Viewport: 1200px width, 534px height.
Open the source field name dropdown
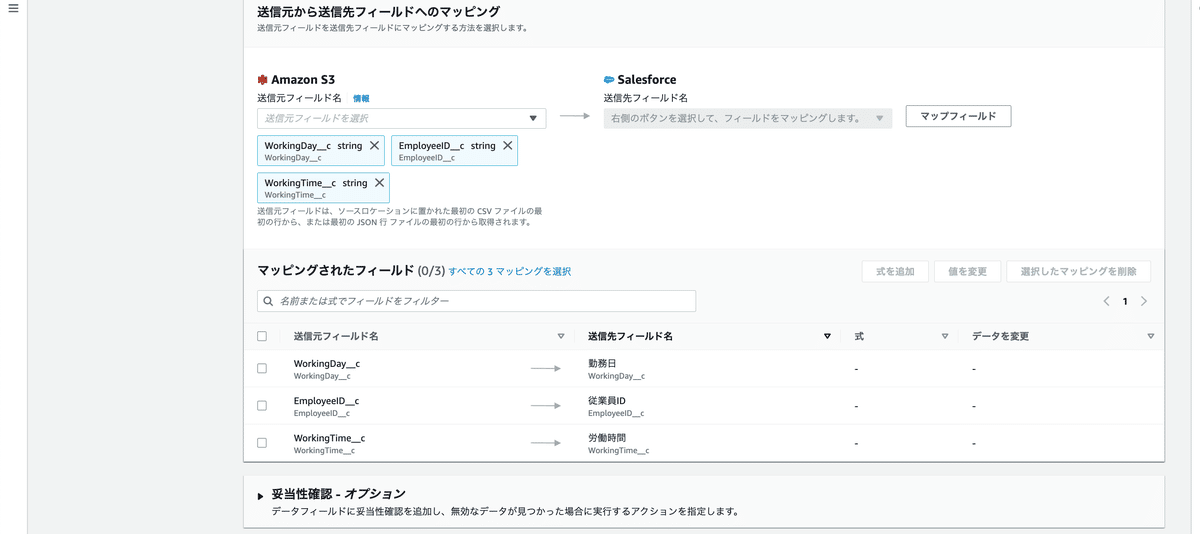point(401,118)
